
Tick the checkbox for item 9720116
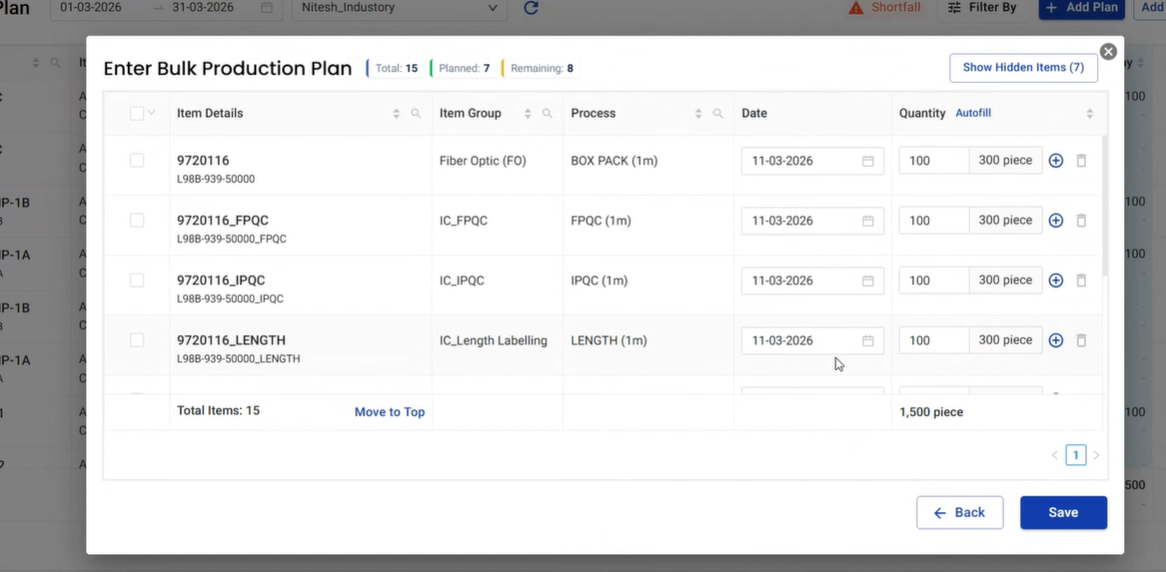coord(137,161)
